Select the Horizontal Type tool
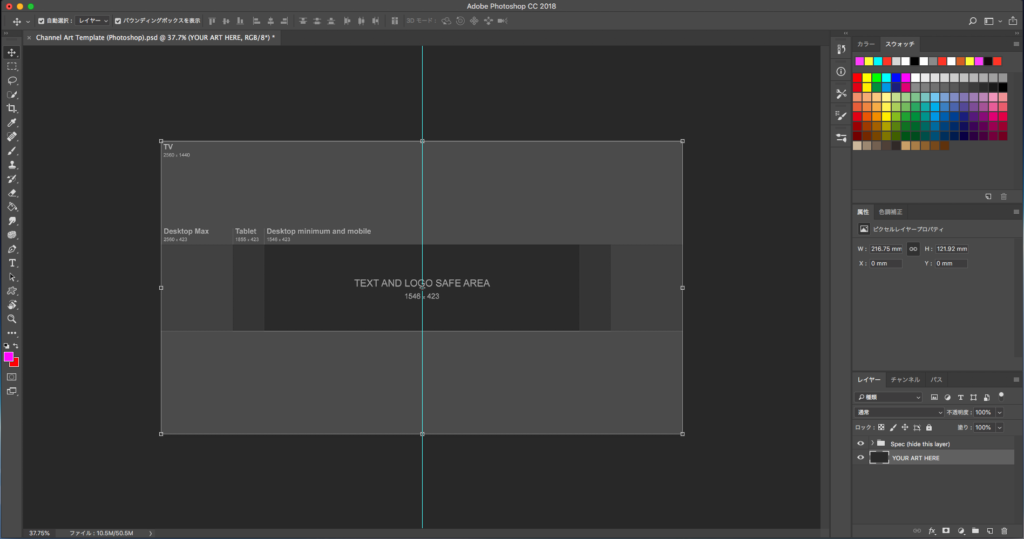 tap(12, 263)
